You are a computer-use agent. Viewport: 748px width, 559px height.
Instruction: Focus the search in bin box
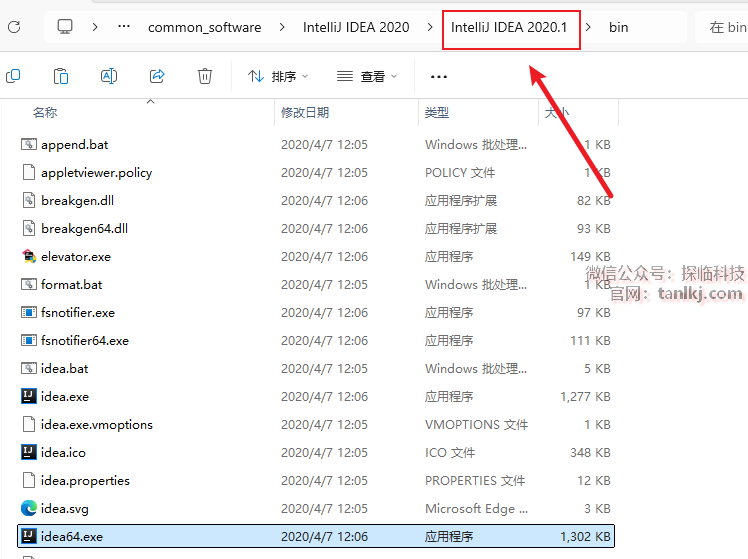point(721,27)
